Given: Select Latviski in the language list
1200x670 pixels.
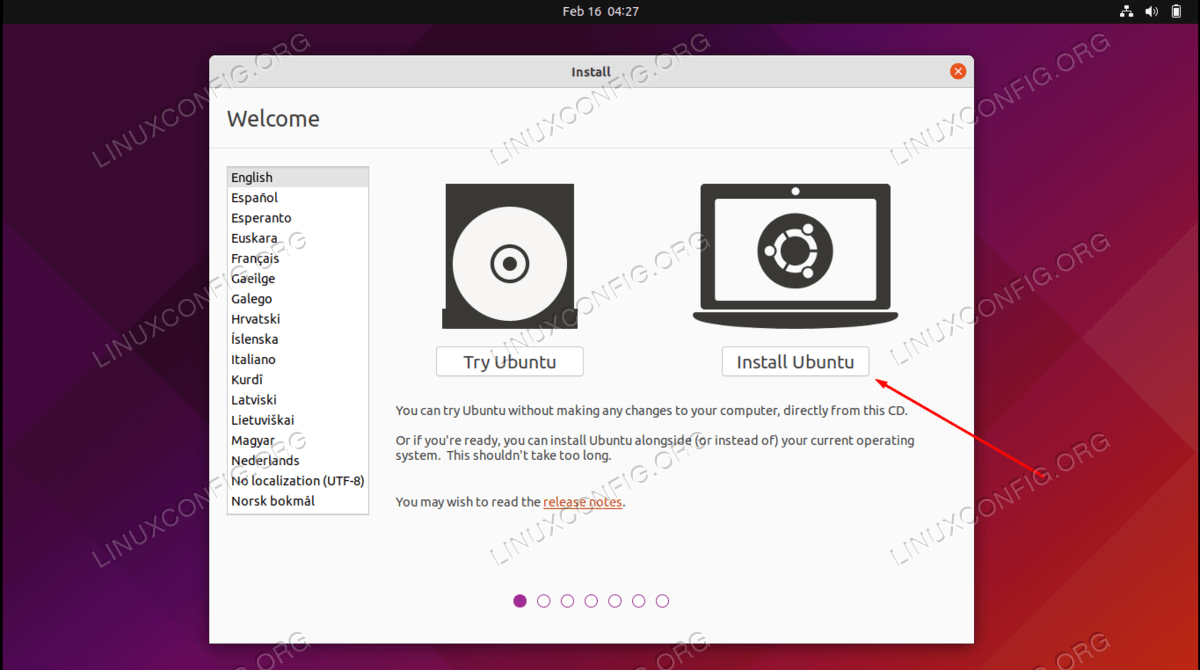Looking at the screenshot, I should 298,400.
